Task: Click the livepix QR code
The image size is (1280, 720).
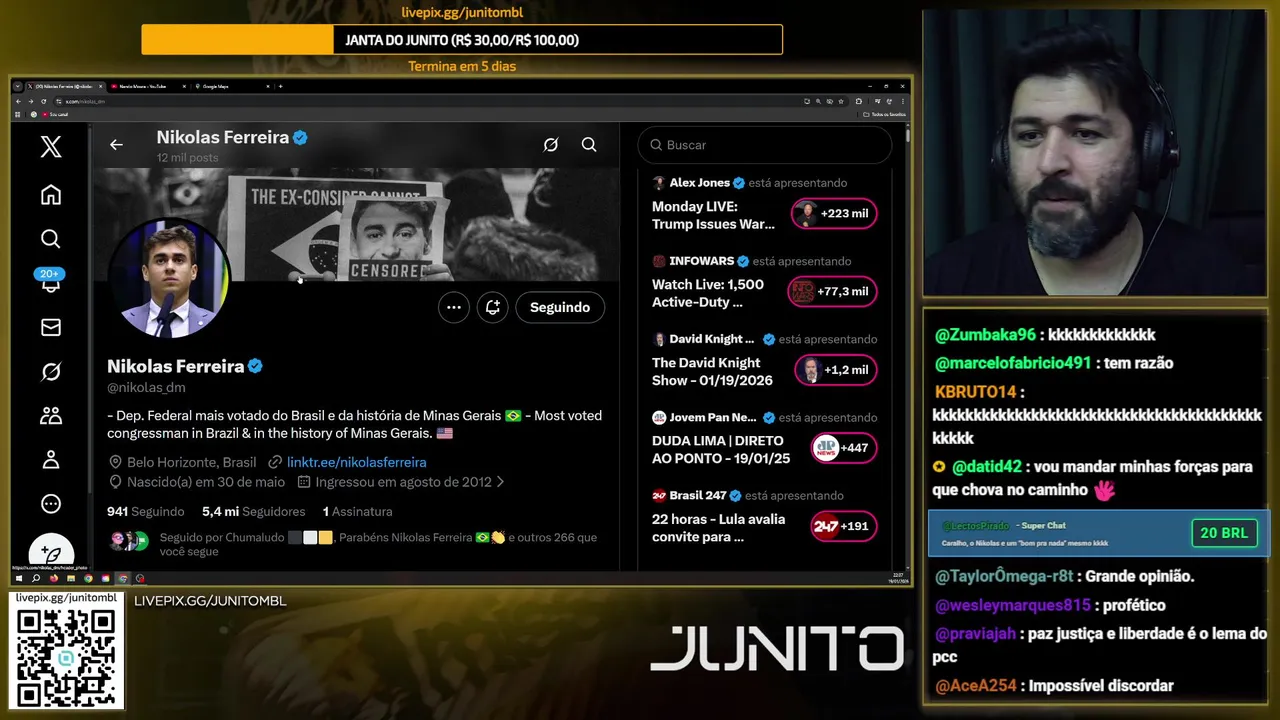Action: (66, 657)
